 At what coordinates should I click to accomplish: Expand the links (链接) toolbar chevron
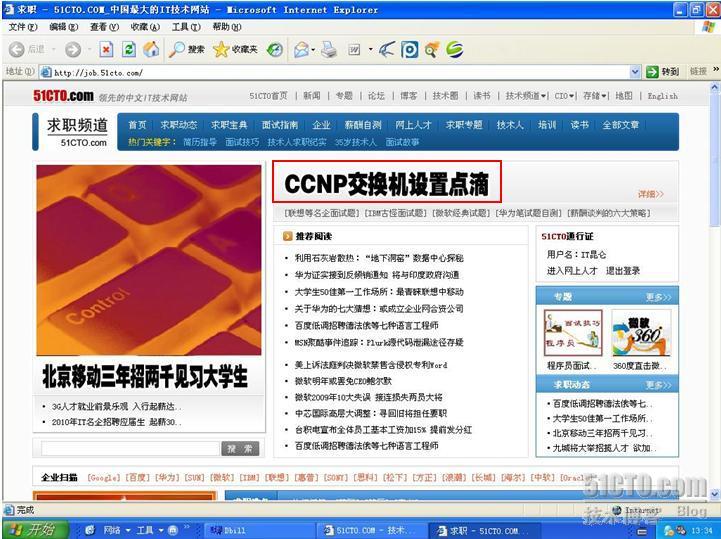[715, 70]
